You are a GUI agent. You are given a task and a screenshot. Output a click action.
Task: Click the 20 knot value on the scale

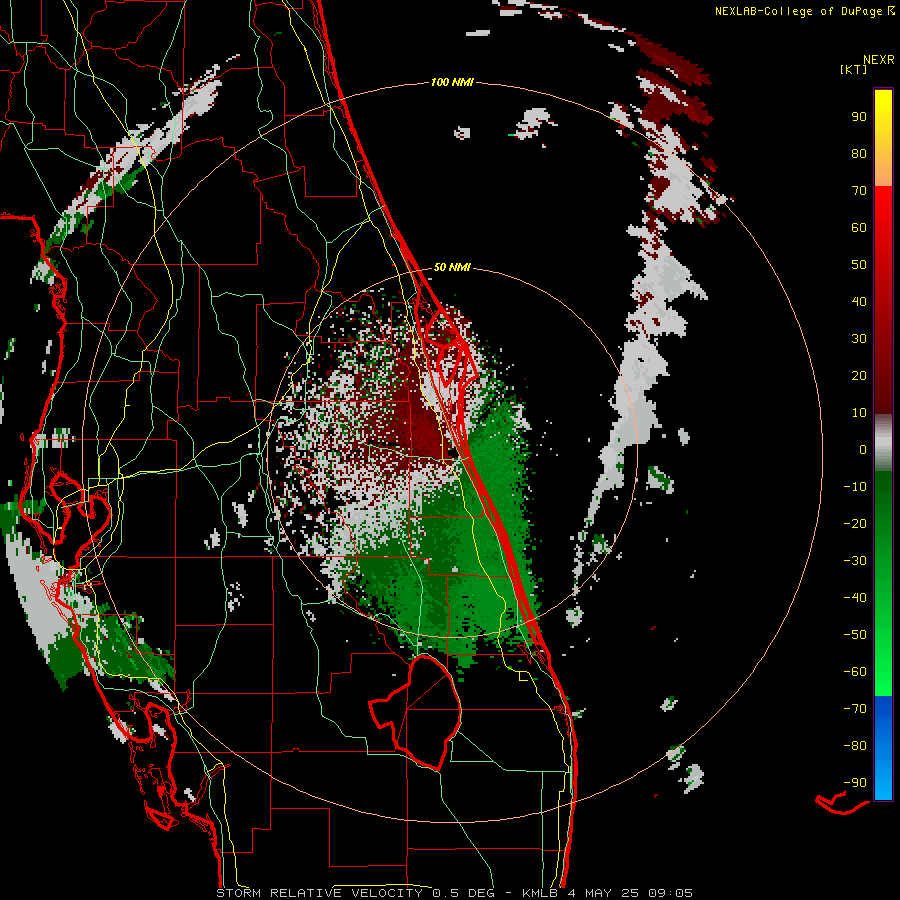859,376
